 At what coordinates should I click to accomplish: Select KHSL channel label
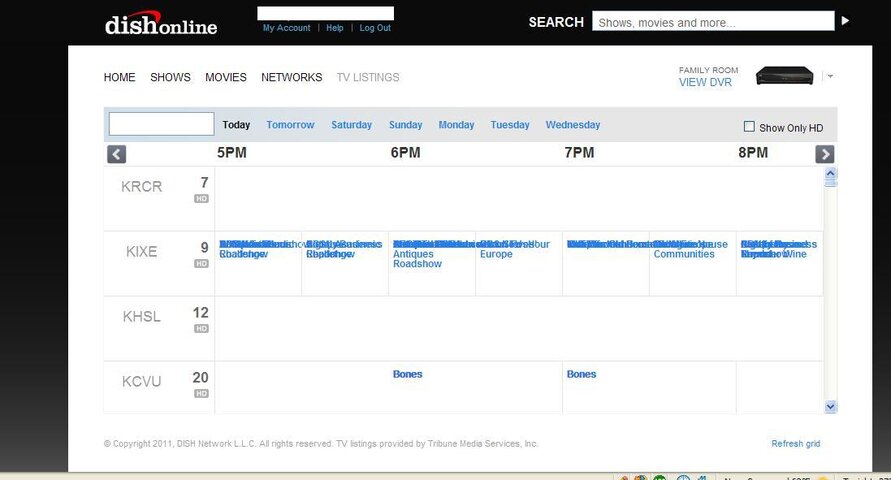point(141,316)
